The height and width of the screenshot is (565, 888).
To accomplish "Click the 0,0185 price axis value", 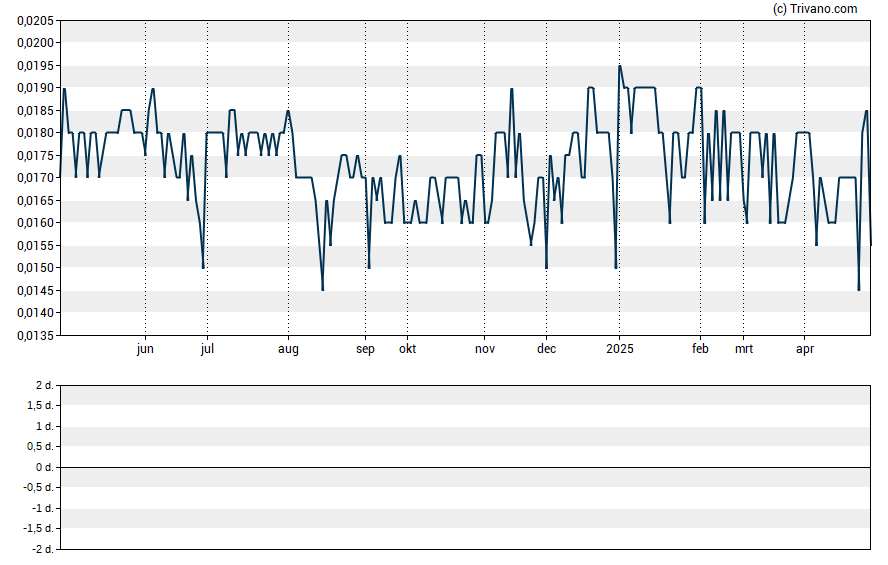I will (35, 110).
